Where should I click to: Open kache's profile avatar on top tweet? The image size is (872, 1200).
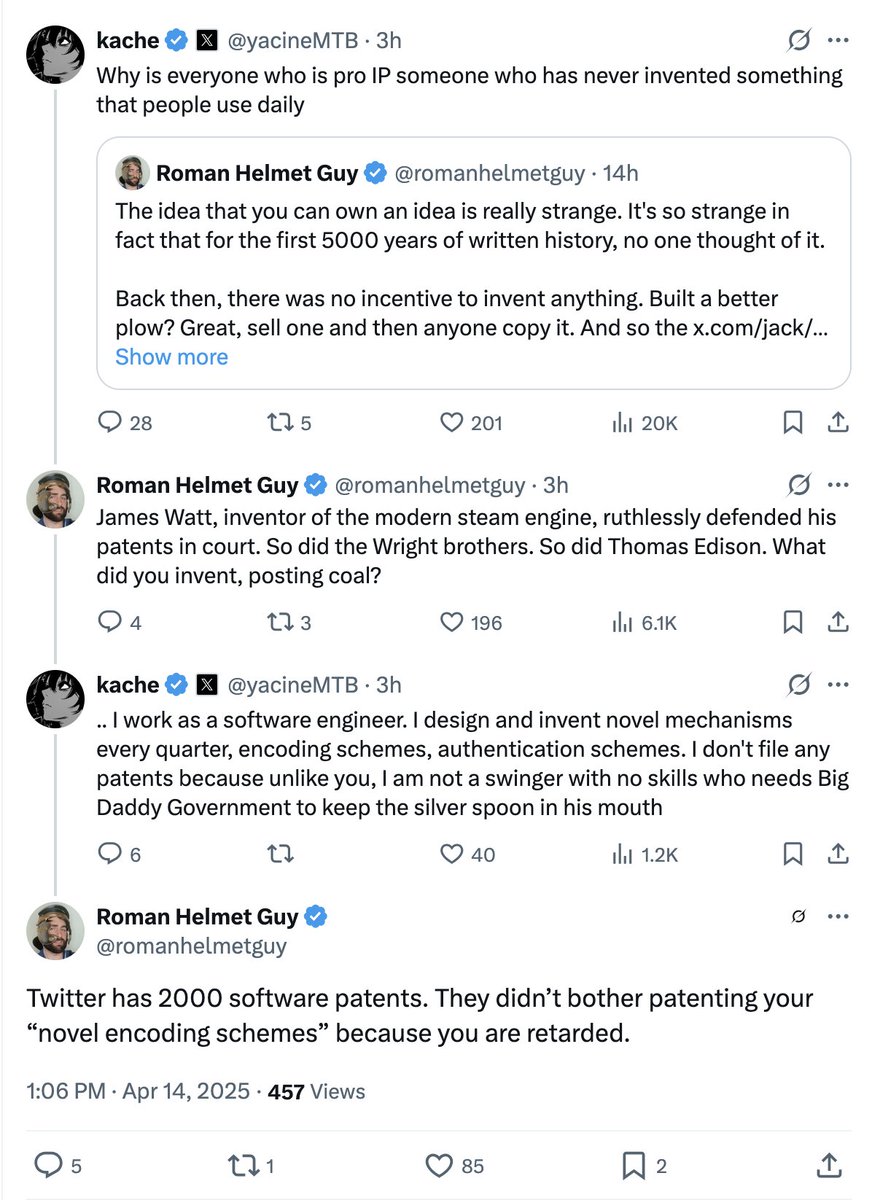(54, 55)
